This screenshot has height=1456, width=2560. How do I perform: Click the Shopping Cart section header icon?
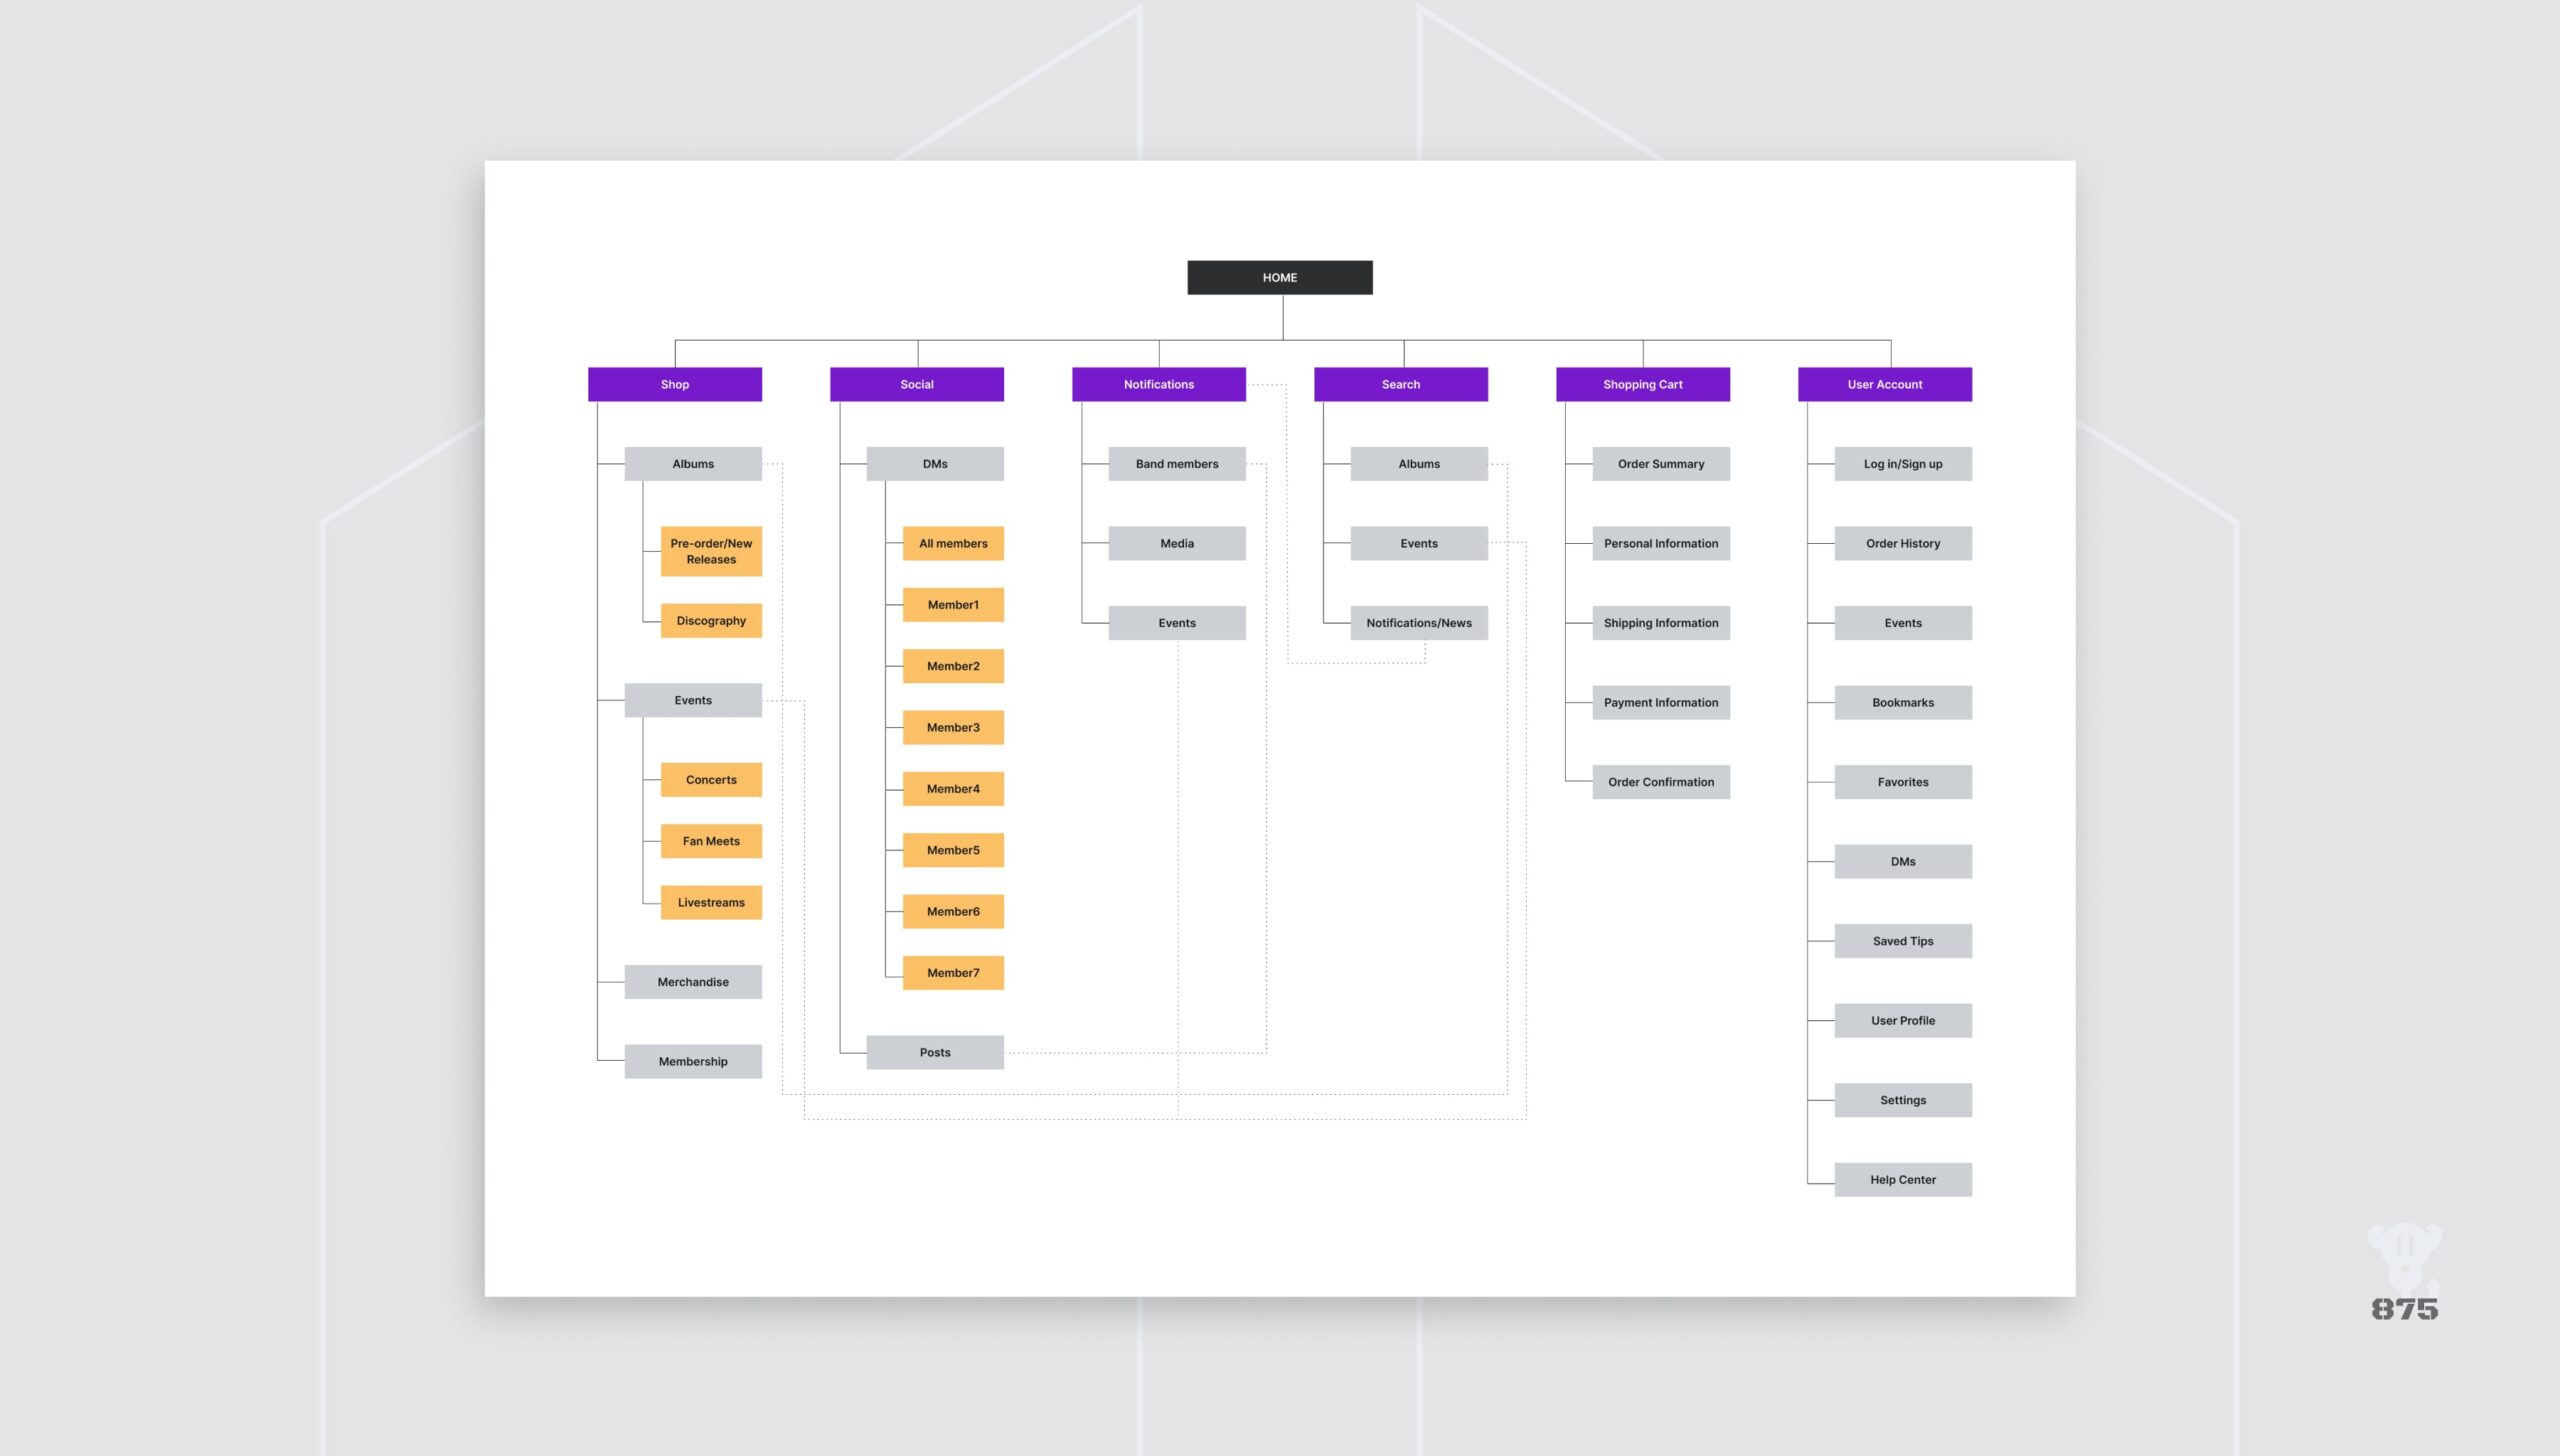1642,383
